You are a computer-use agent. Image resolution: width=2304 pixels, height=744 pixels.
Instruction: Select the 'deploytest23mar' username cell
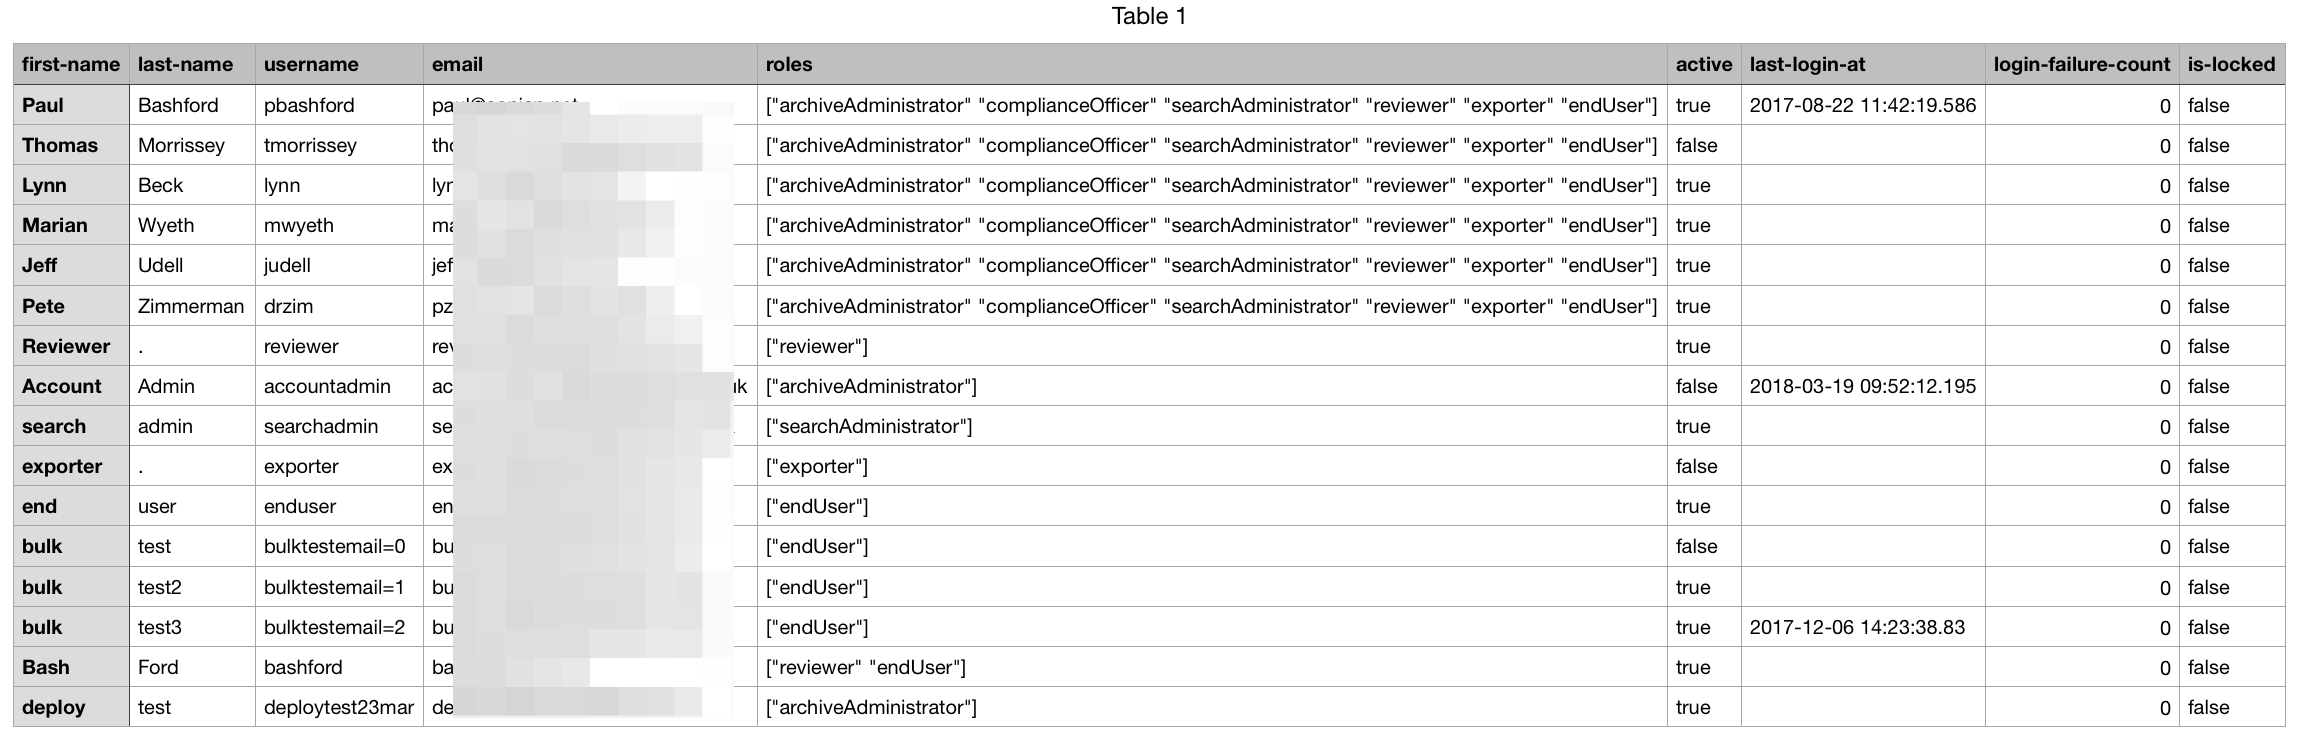pos(338,708)
